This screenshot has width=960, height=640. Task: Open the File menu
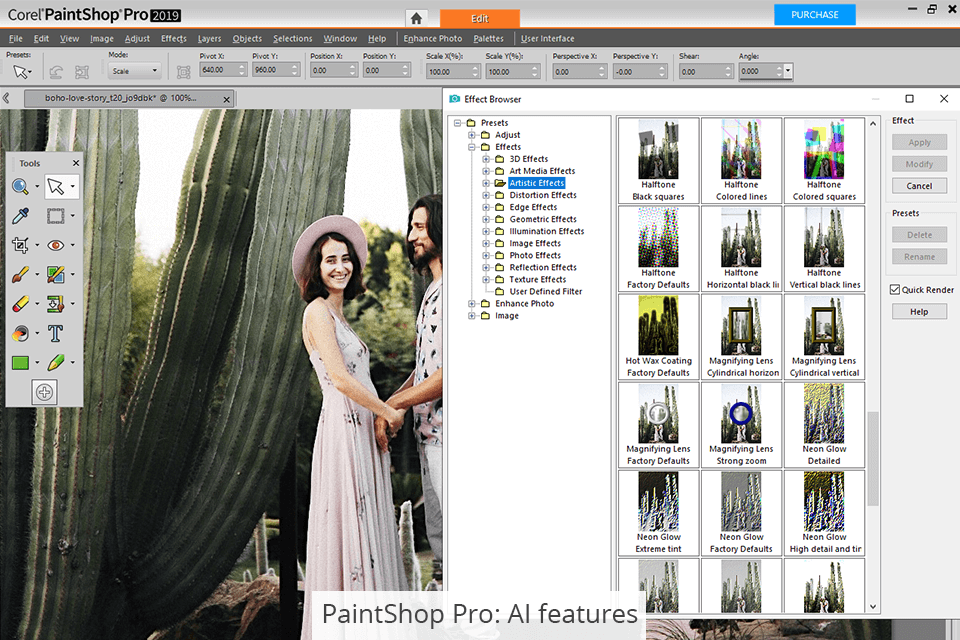pyautogui.click(x=16, y=38)
